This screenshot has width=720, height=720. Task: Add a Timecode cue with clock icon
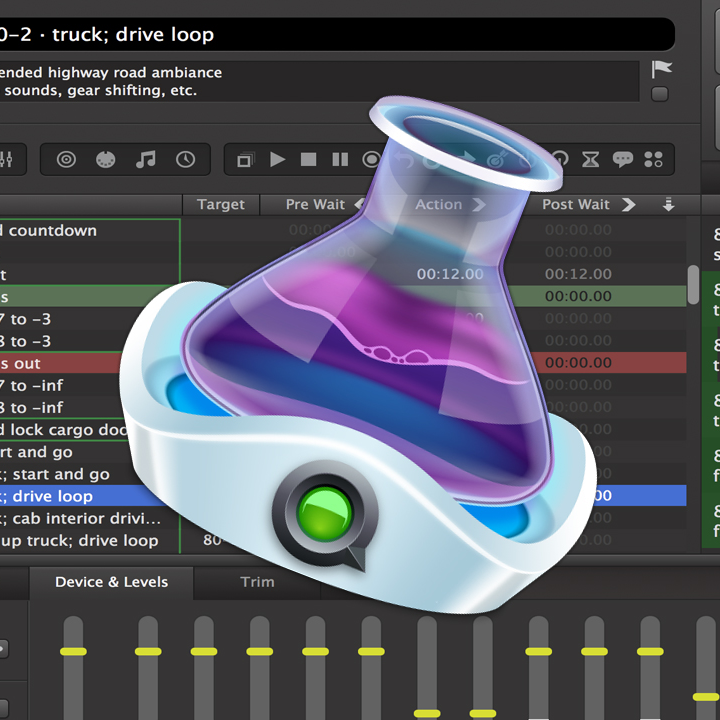pyautogui.click(x=185, y=159)
